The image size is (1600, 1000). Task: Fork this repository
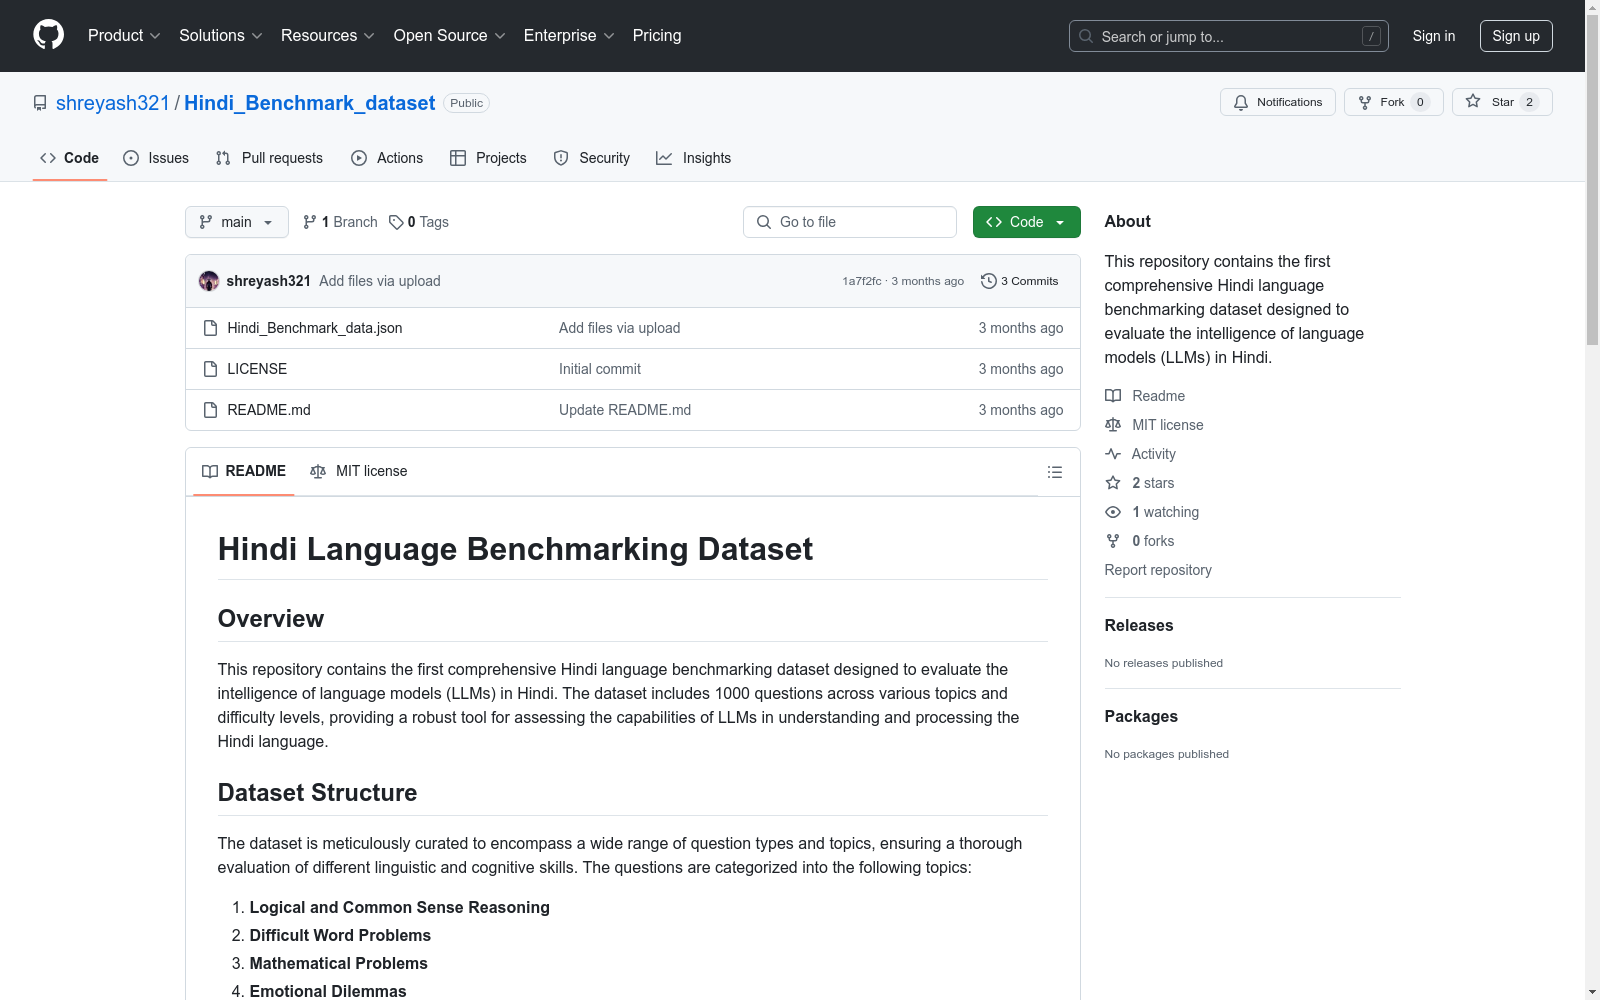[1394, 102]
